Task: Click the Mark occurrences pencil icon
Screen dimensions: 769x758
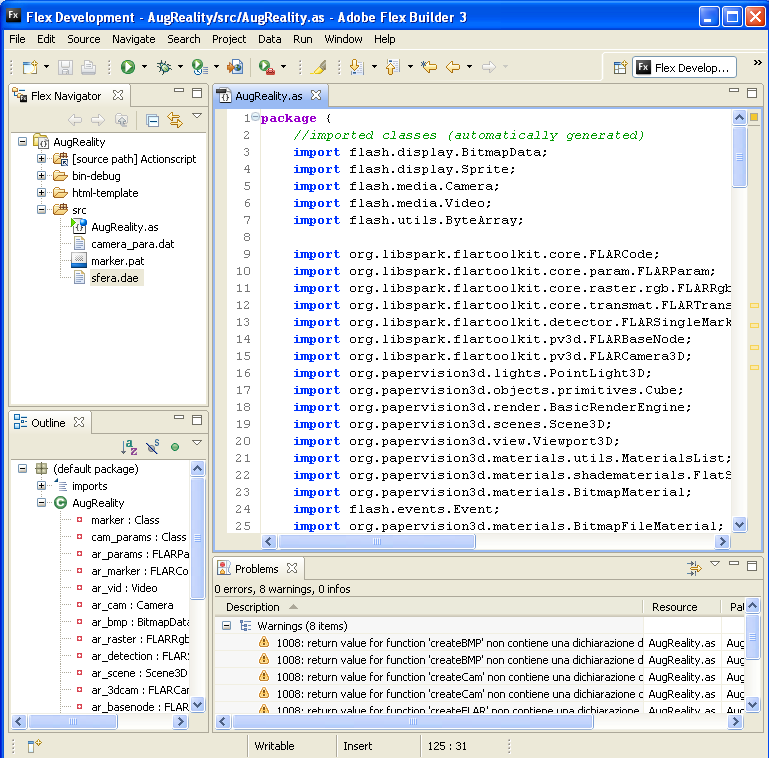Action: click(x=319, y=67)
